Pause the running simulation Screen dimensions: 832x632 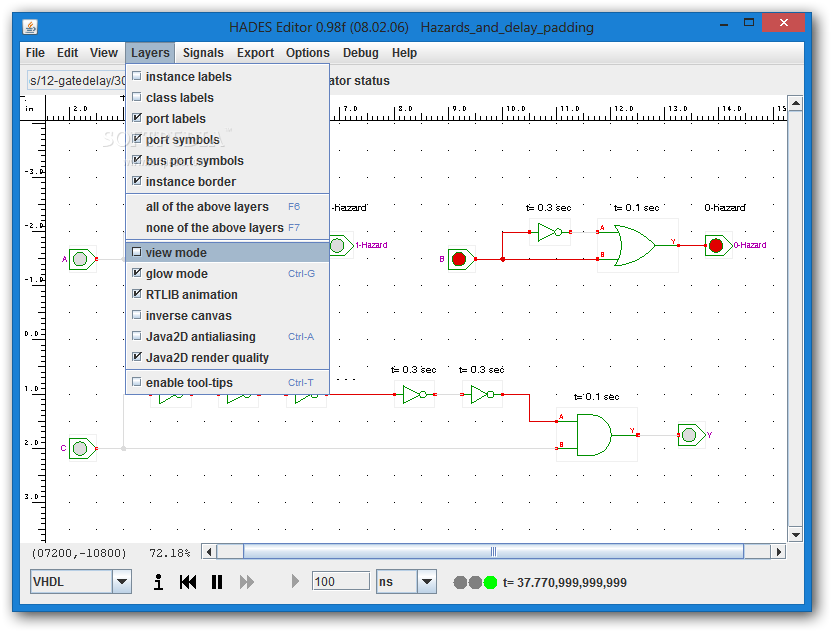pyautogui.click(x=217, y=582)
